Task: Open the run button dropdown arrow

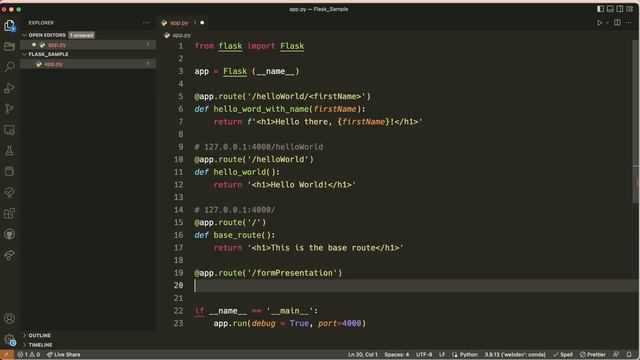Action: [607, 23]
